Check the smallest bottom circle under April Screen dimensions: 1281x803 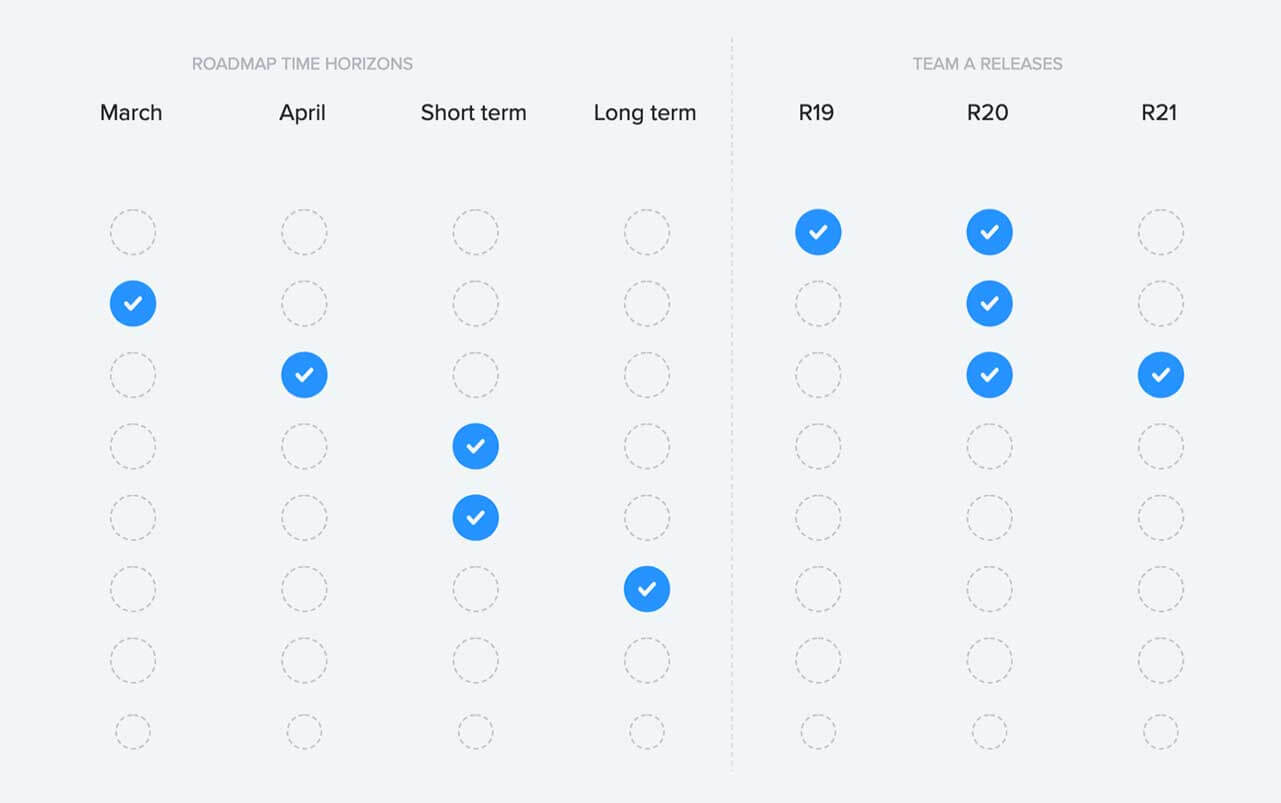(x=304, y=732)
